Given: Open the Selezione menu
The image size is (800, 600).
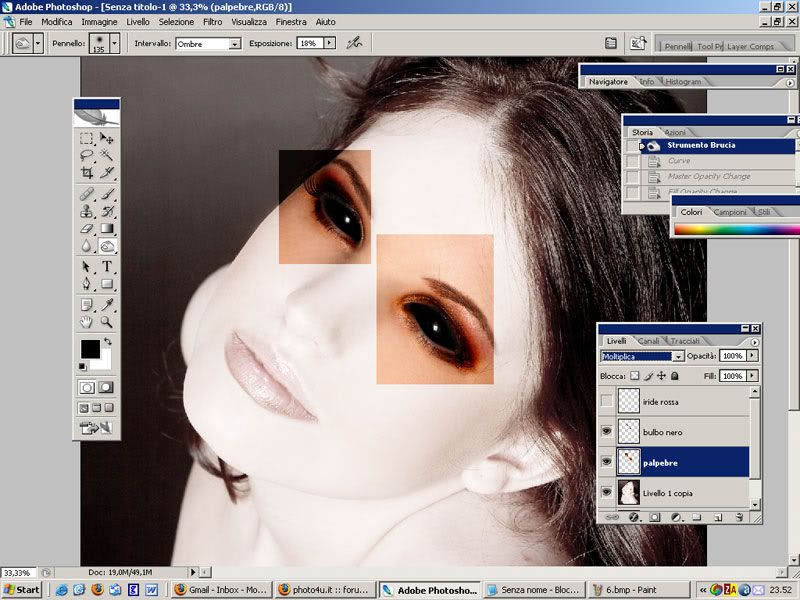Looking at the screenshot, I should (x=176, y=22).
